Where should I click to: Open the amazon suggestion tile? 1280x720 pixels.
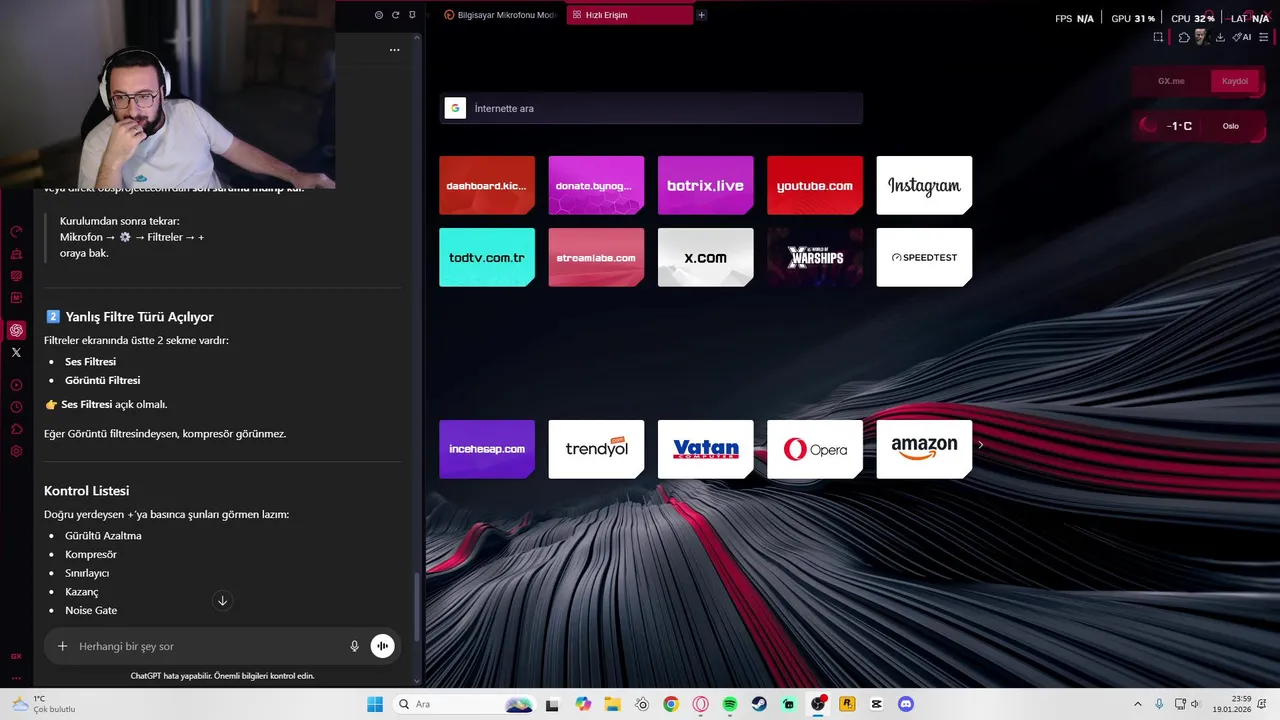click(x=924, y=449)
